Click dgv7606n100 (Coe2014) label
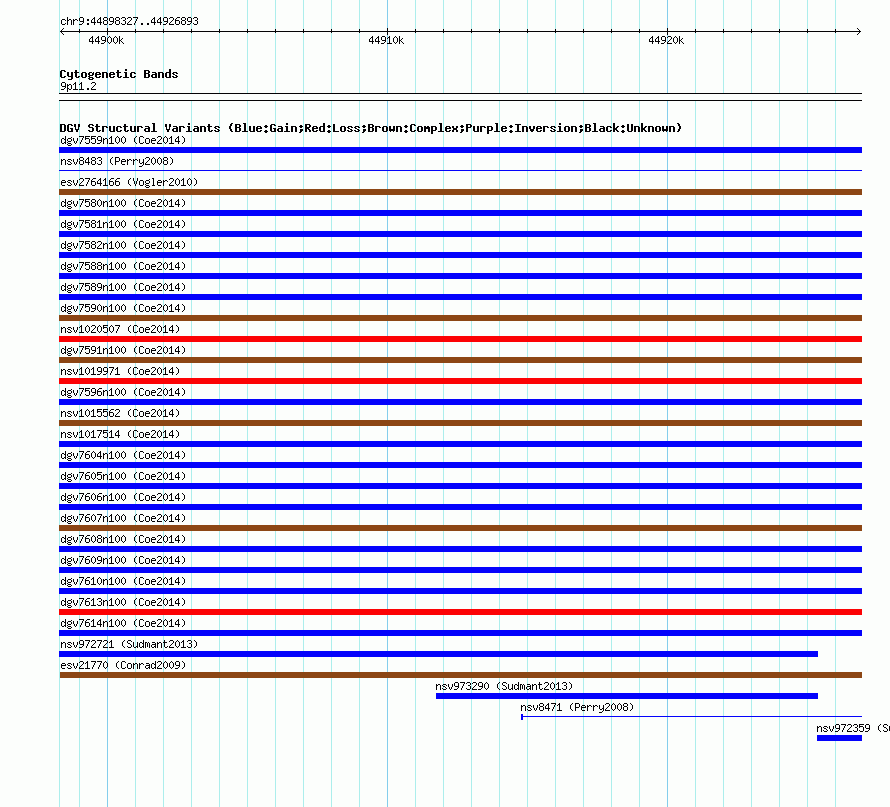890x807 pixels. (x=123, y=497)
